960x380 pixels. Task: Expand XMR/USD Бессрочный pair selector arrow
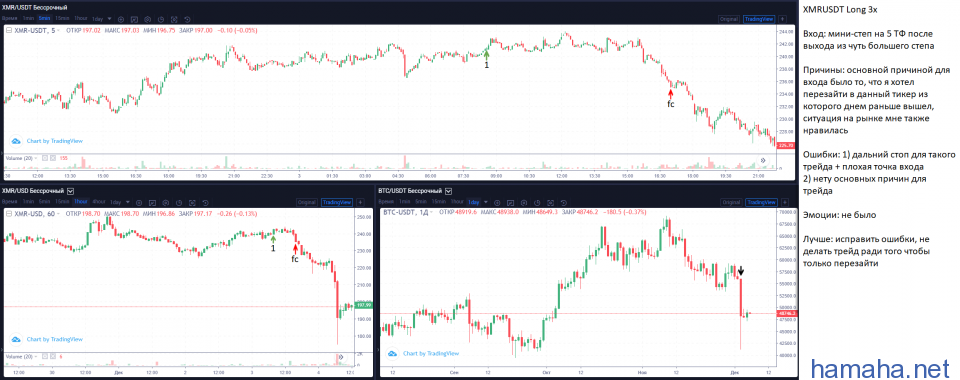(x=70, y=191)
